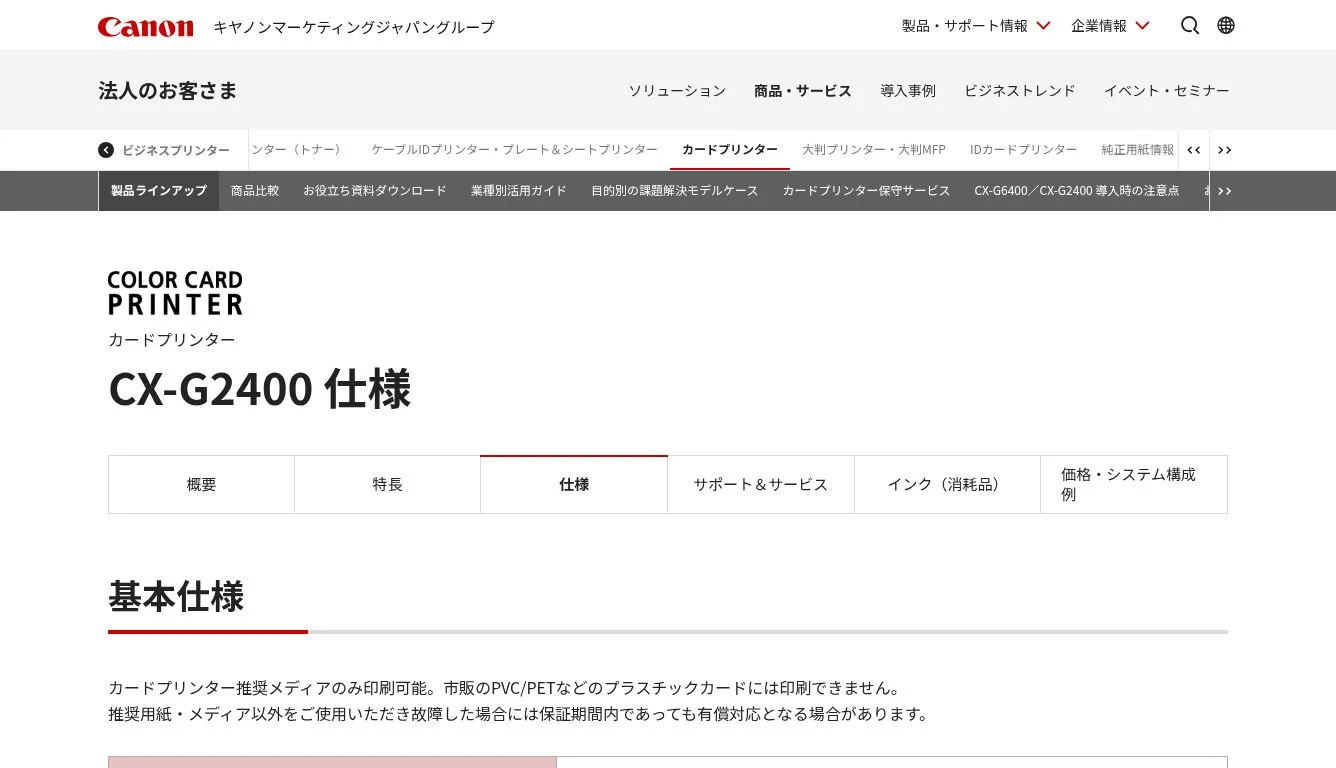Screen dimensions: 1336x768
Task: Switch to the サポート＆サービス tab
Action: coord(761,485)
